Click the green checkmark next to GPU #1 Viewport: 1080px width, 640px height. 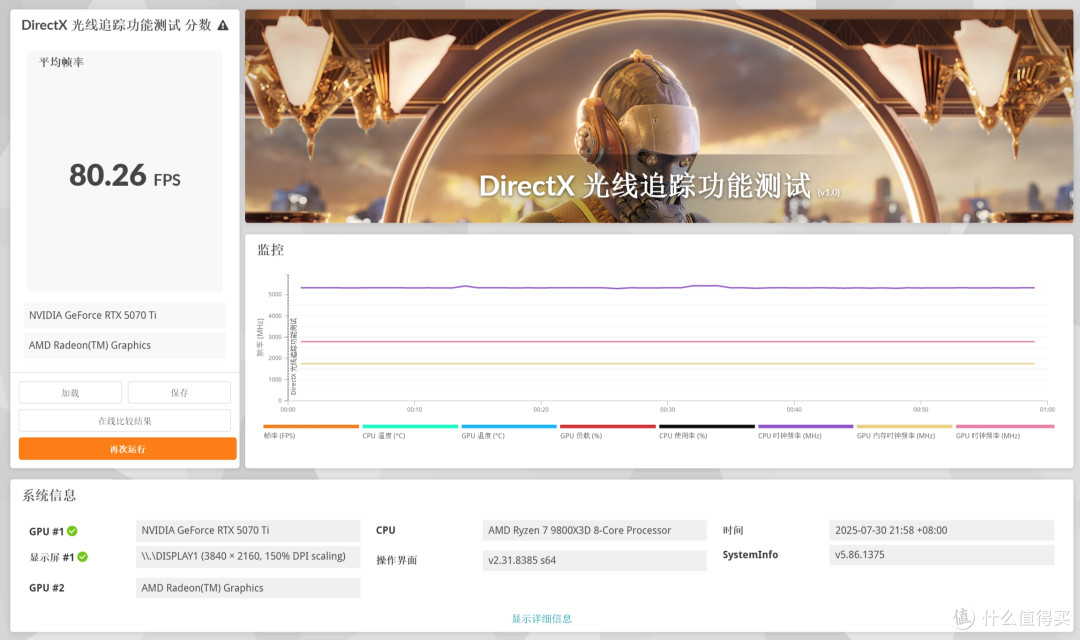pos(72,531)
